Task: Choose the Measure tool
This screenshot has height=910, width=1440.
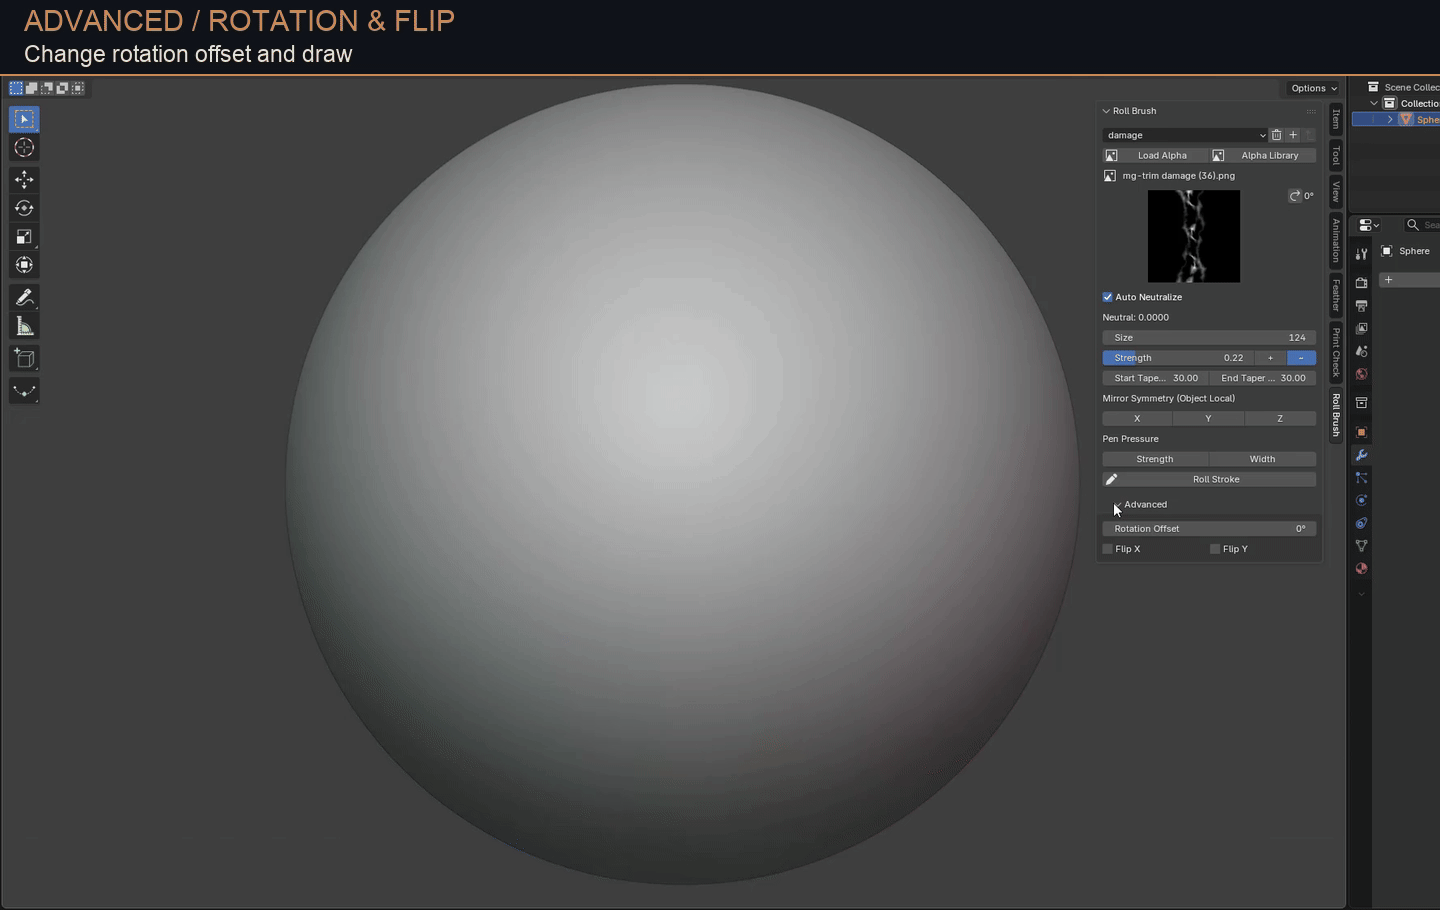Action: (24, 326)
